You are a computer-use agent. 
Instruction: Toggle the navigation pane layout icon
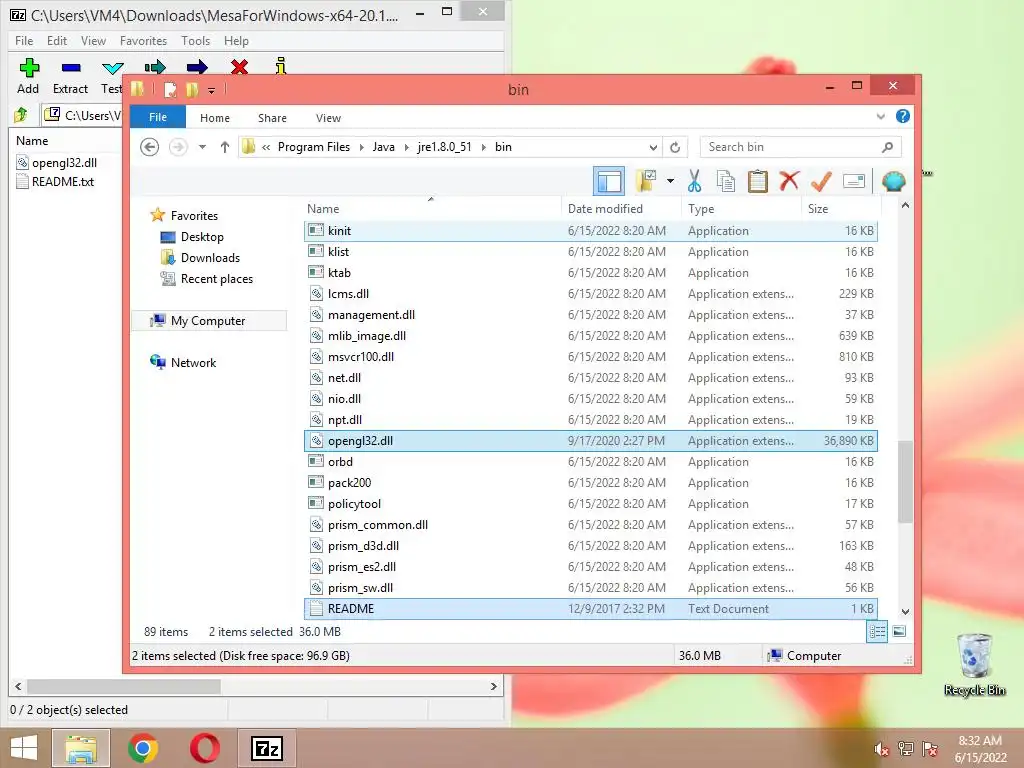point(609,181)
